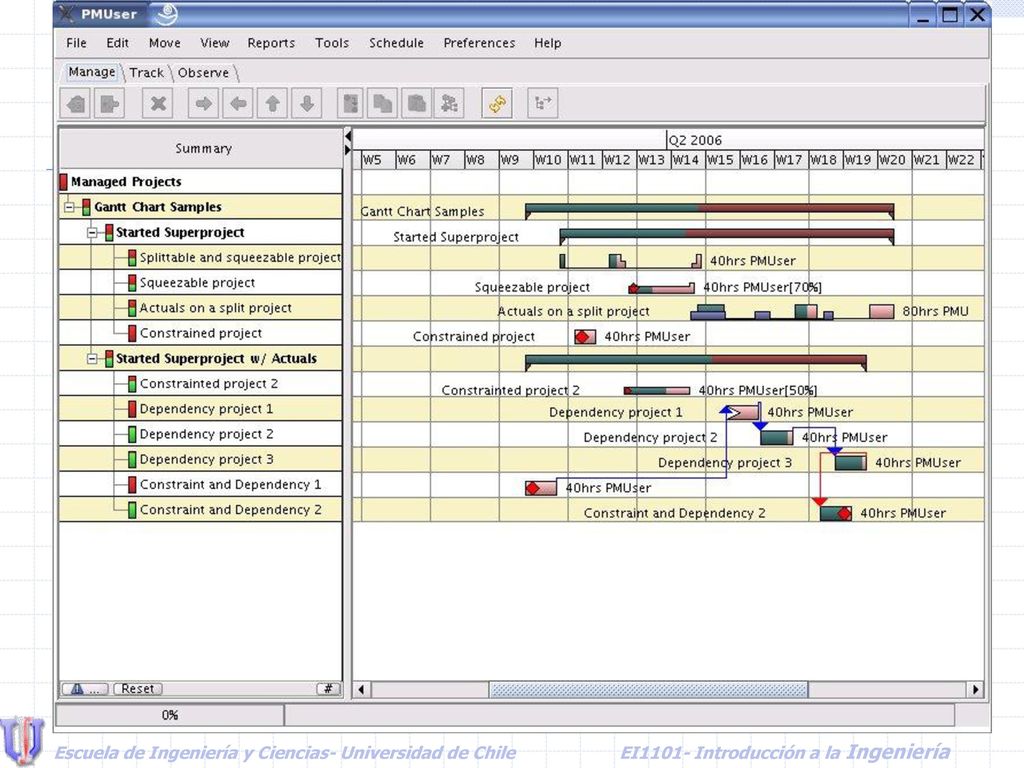Click the Gantt scrollbar right arrow
Viewport: 1024px width, 768px height.
tap(976, 689)
